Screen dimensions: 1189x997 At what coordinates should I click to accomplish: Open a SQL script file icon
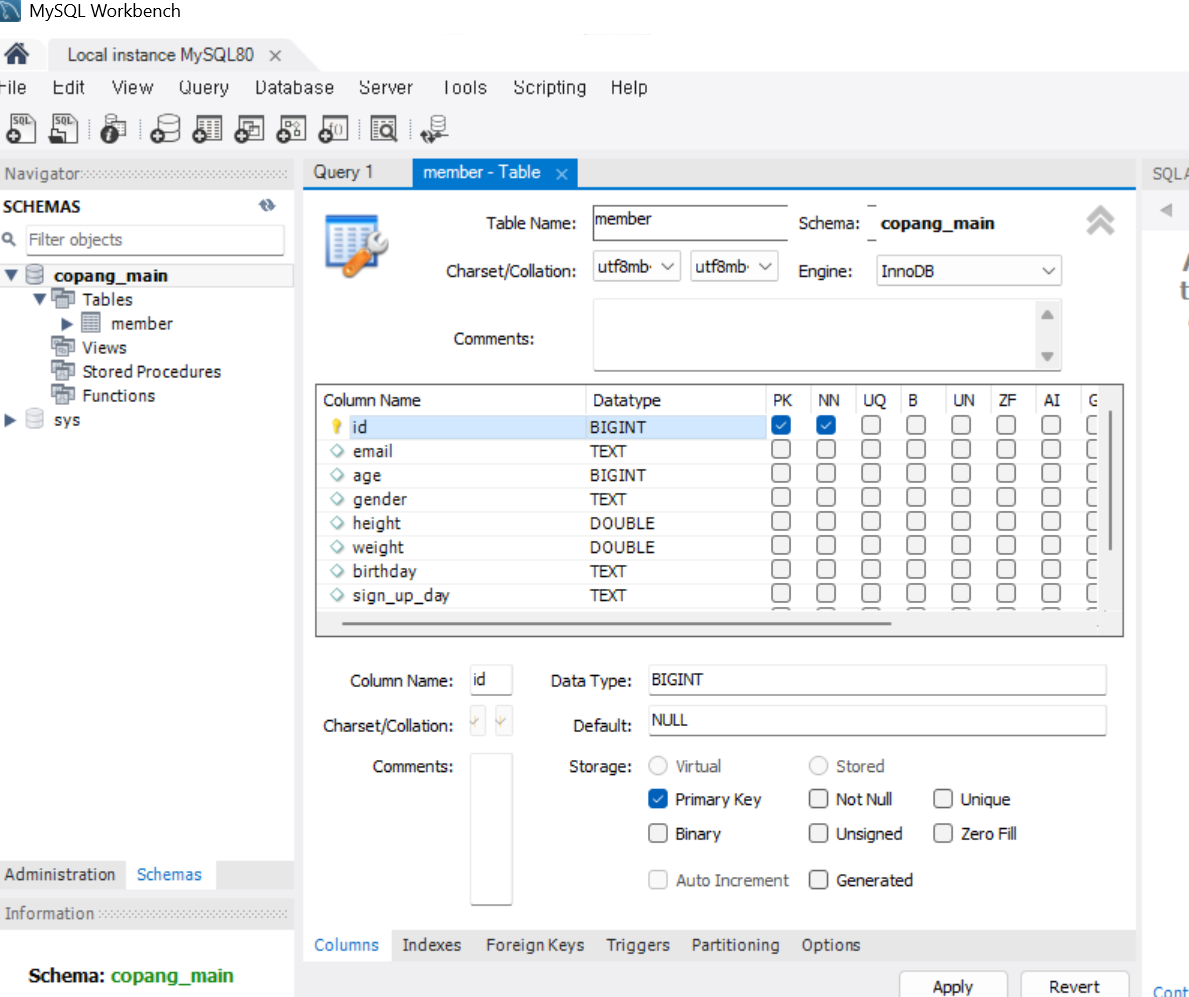click(x=63, y=129)
